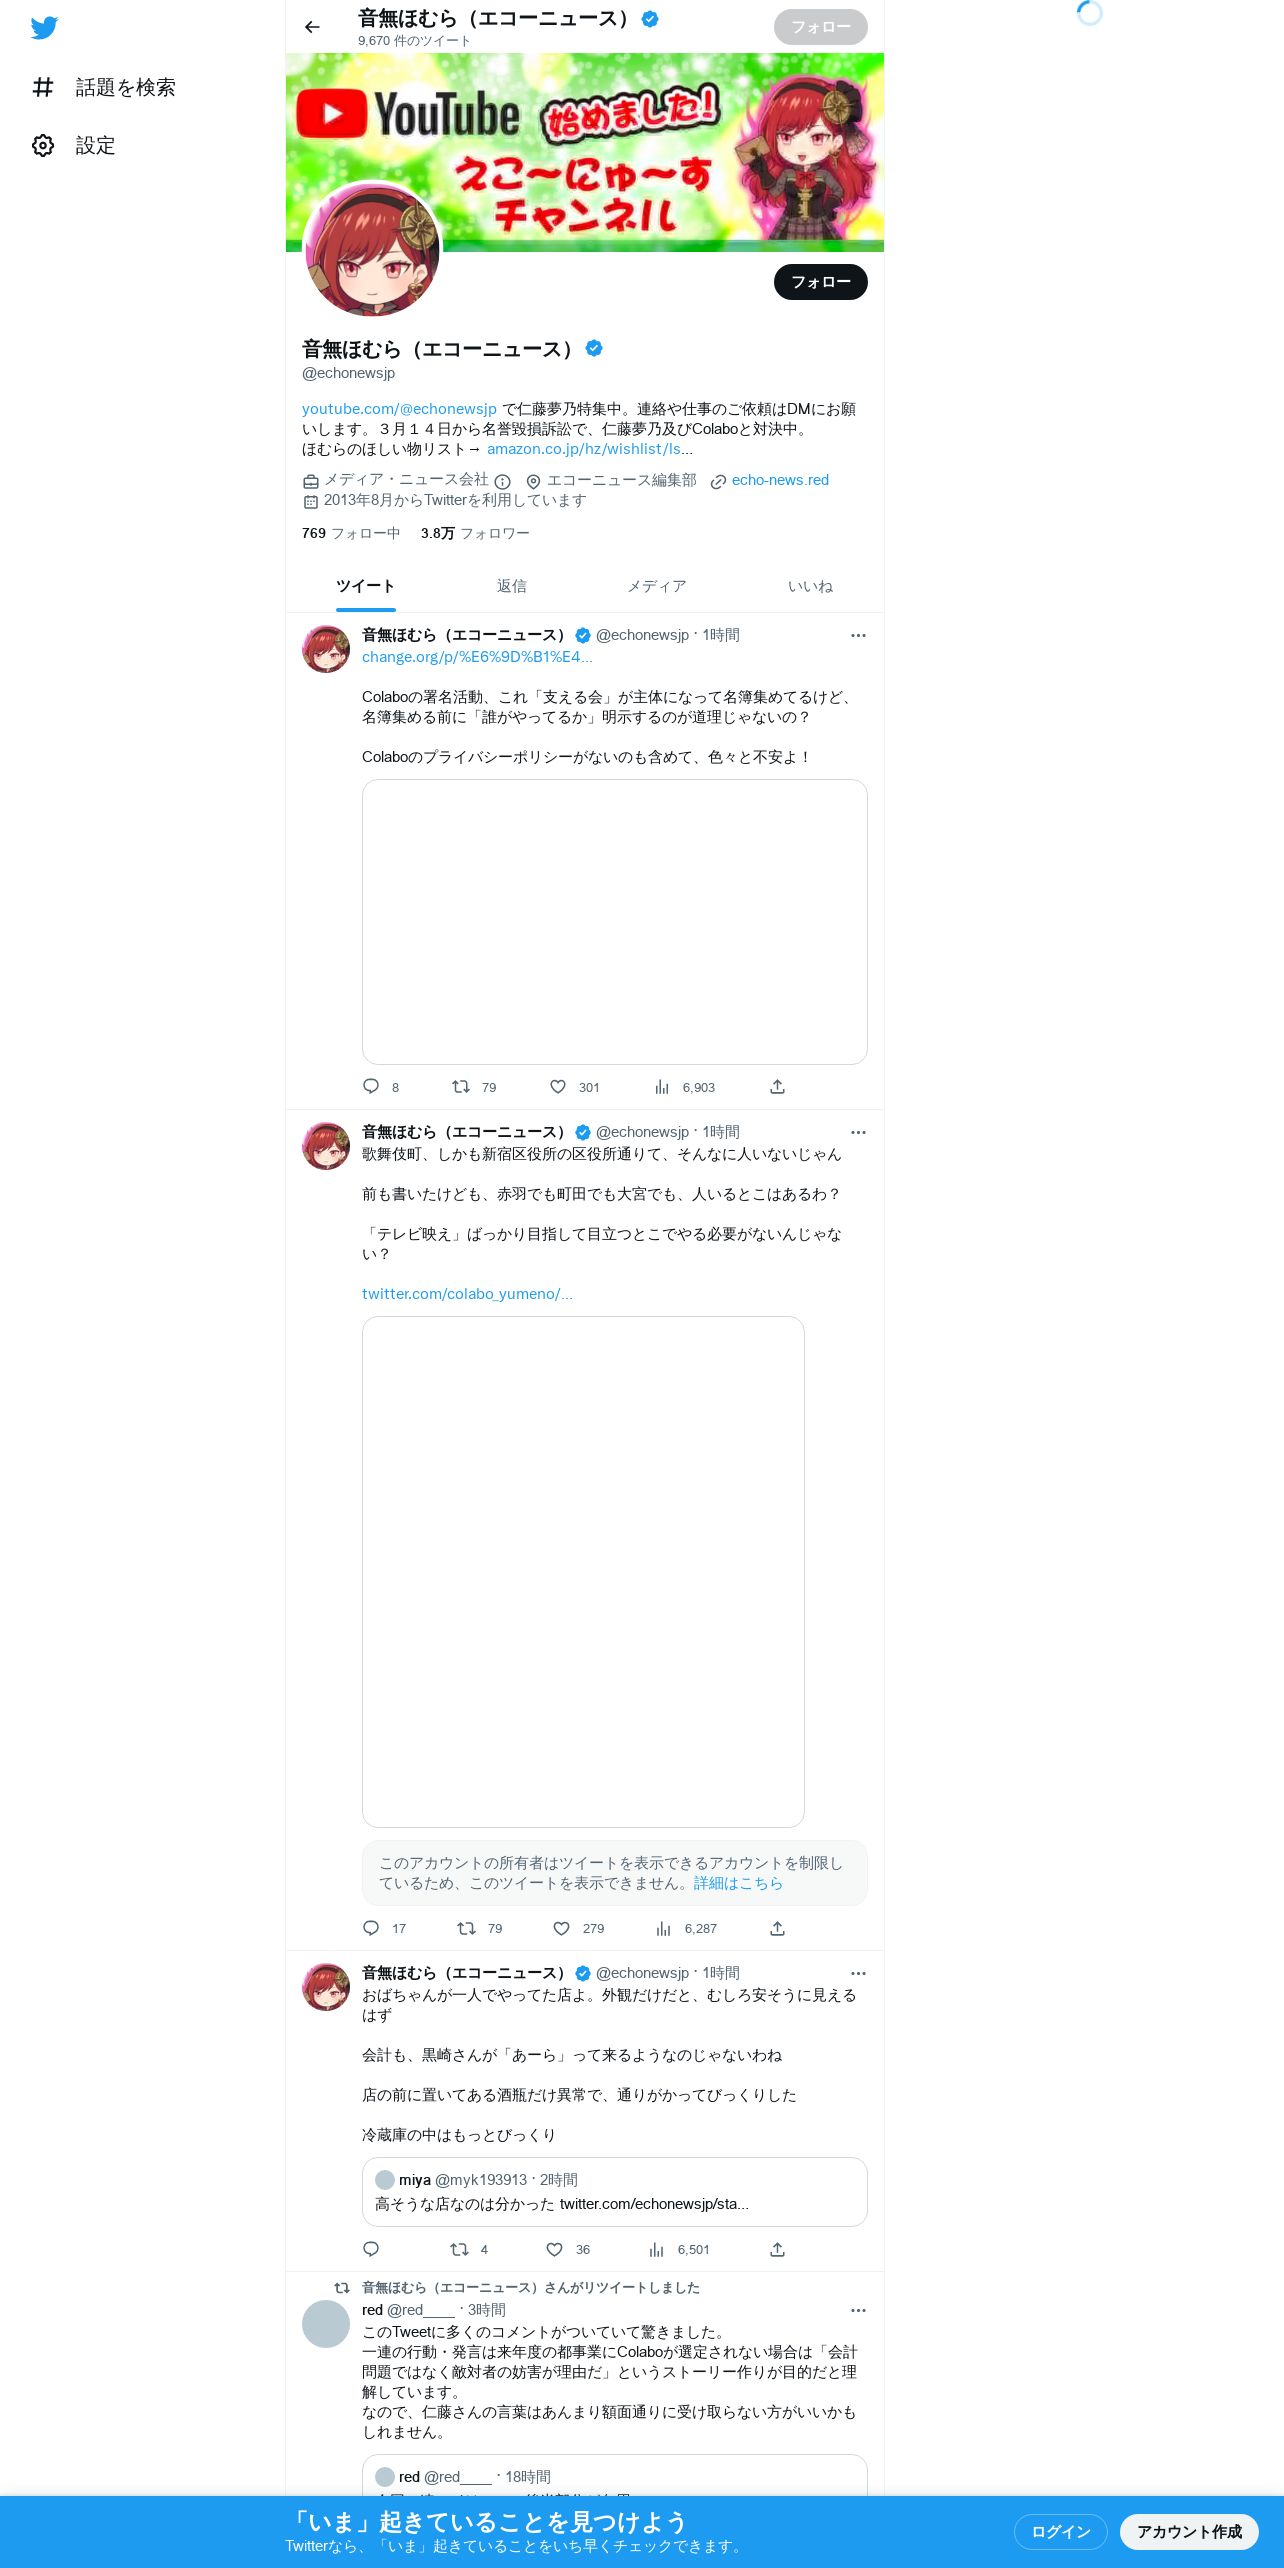Share the tweet with 6,903 views
1284x2568 pixels.
pyautogui.click(x=777, y=1086)
